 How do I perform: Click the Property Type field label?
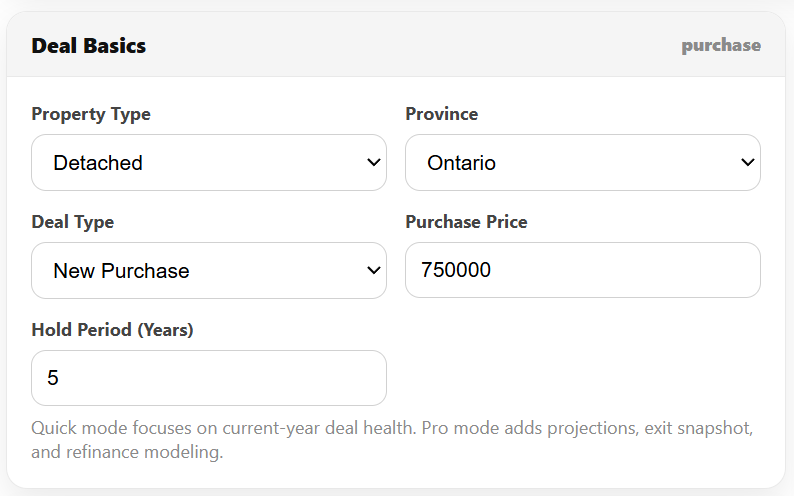click(x=91, y=114)
